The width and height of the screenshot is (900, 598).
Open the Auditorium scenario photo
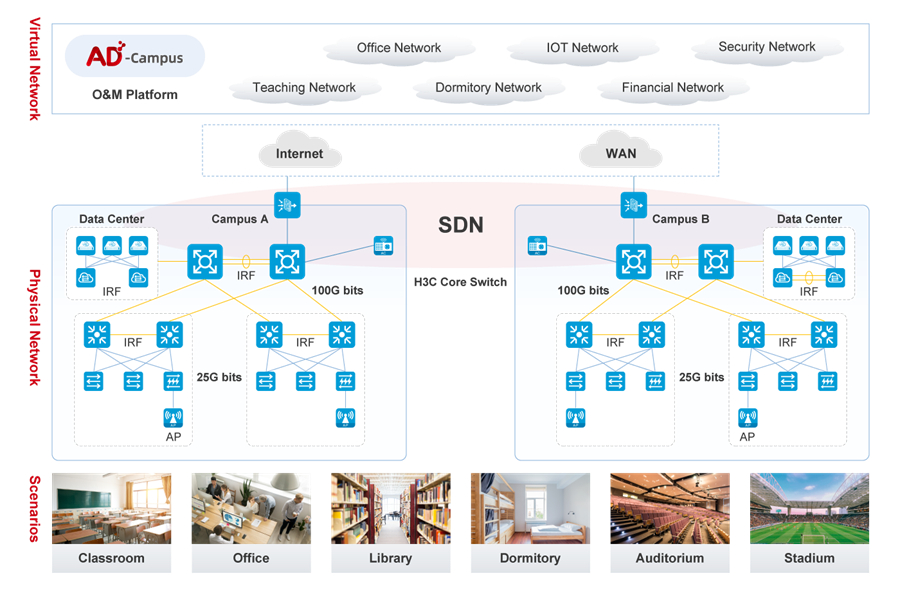click(670, 508)
